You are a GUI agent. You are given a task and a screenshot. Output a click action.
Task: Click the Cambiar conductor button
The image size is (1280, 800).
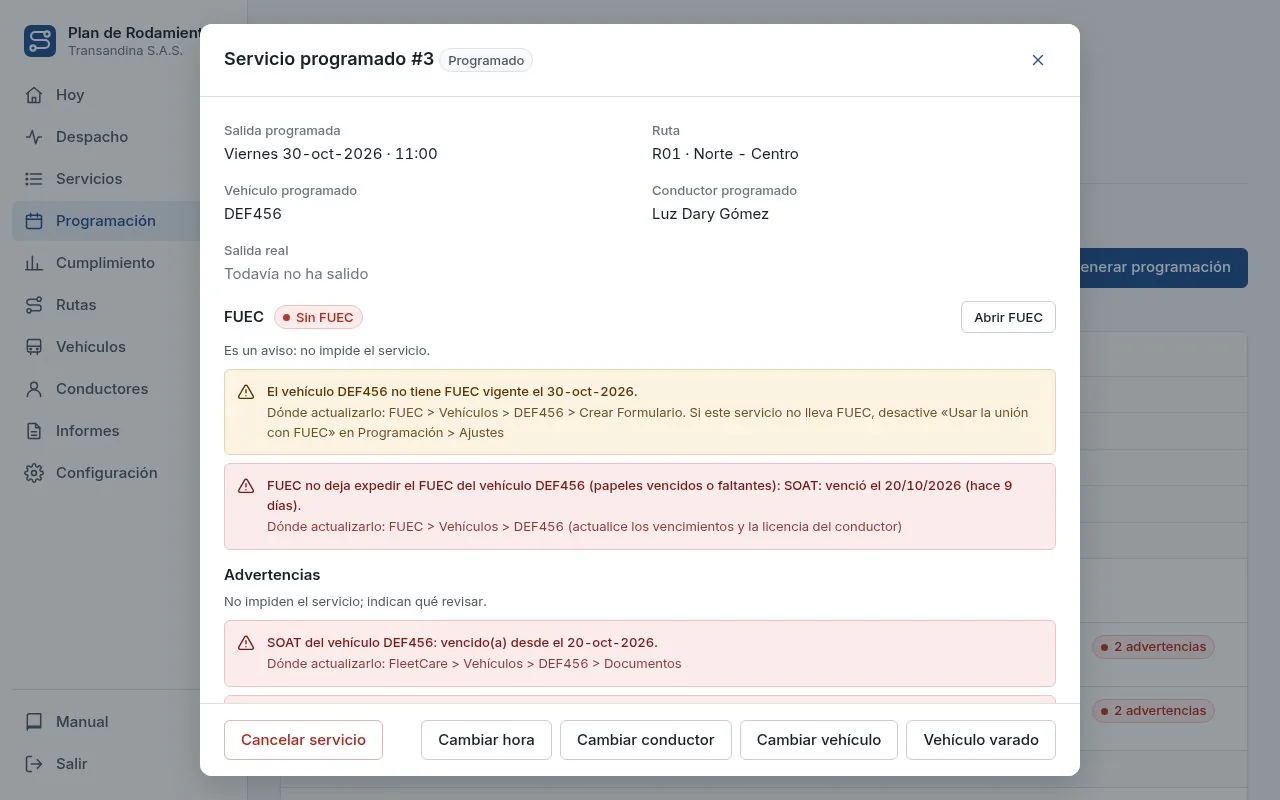tap(646, 740)
